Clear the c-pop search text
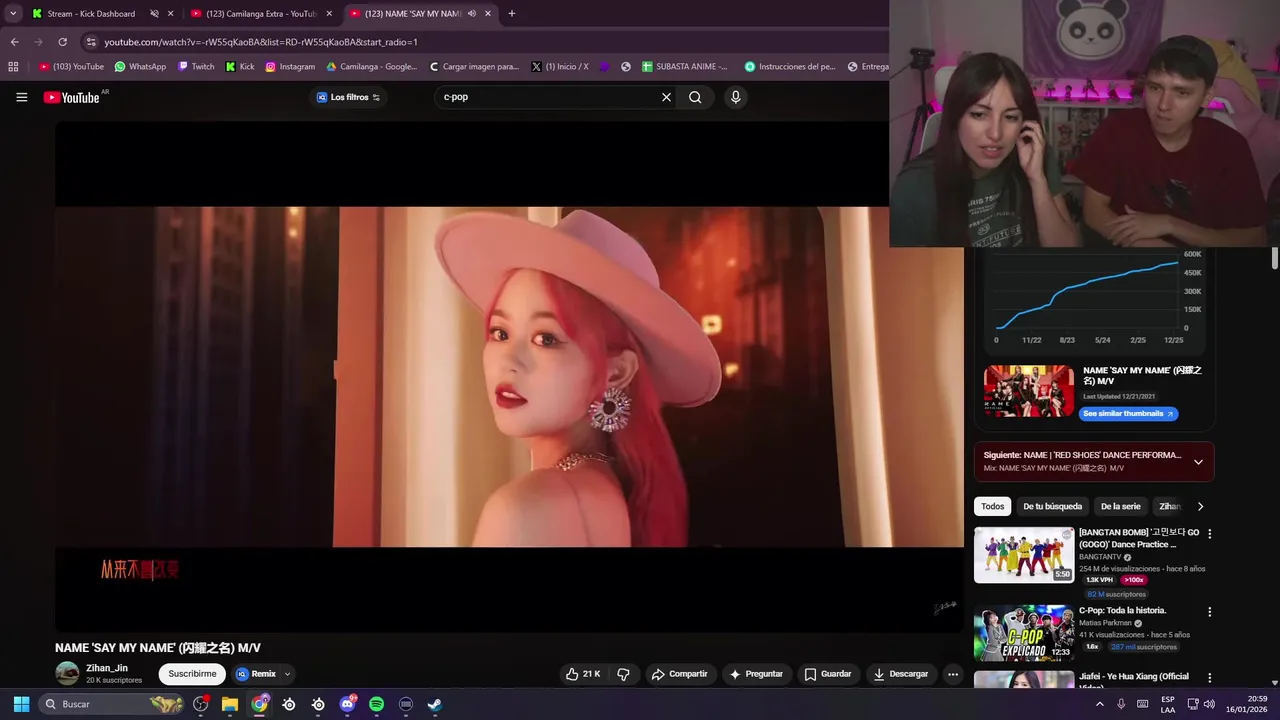Image resolution: width=1280 pixels, height=720 pixels. pyautogui.click(x=666, y=97)
